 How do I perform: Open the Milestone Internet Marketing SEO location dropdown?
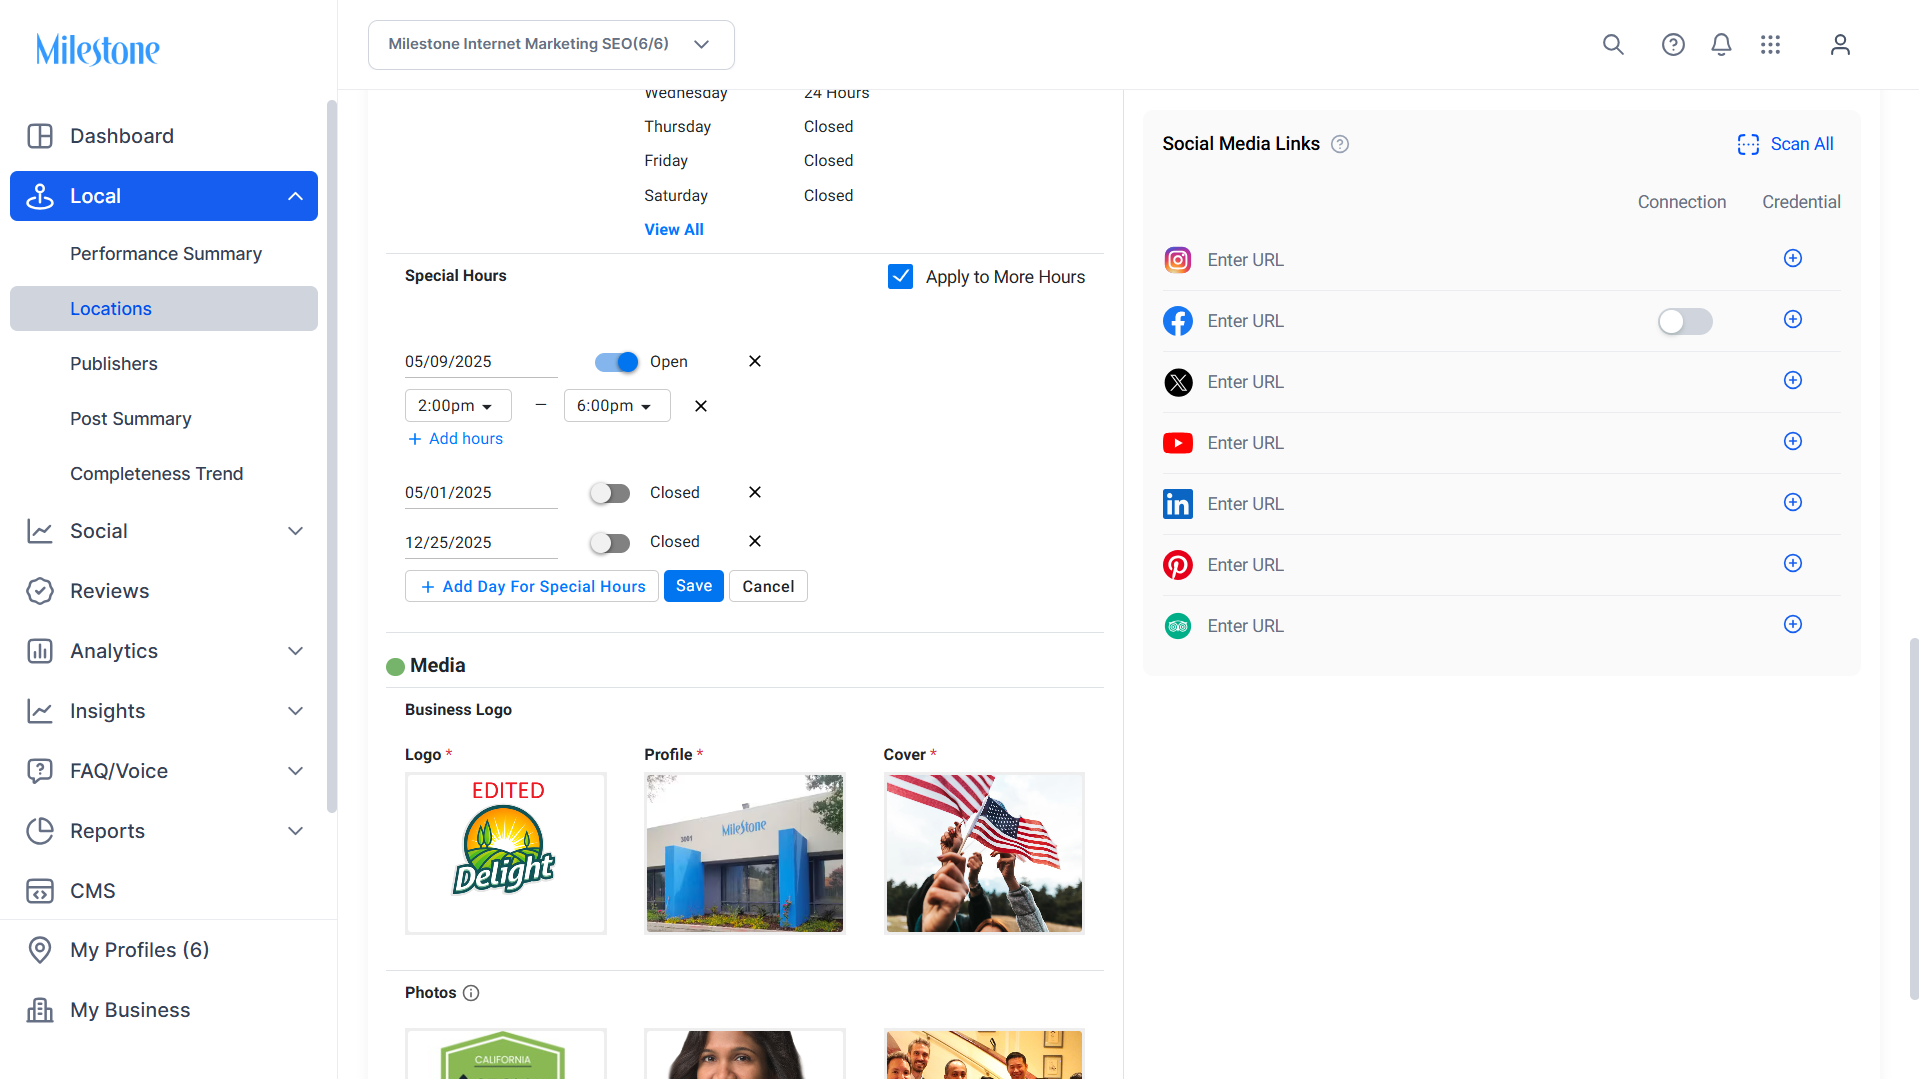[551, 45]
